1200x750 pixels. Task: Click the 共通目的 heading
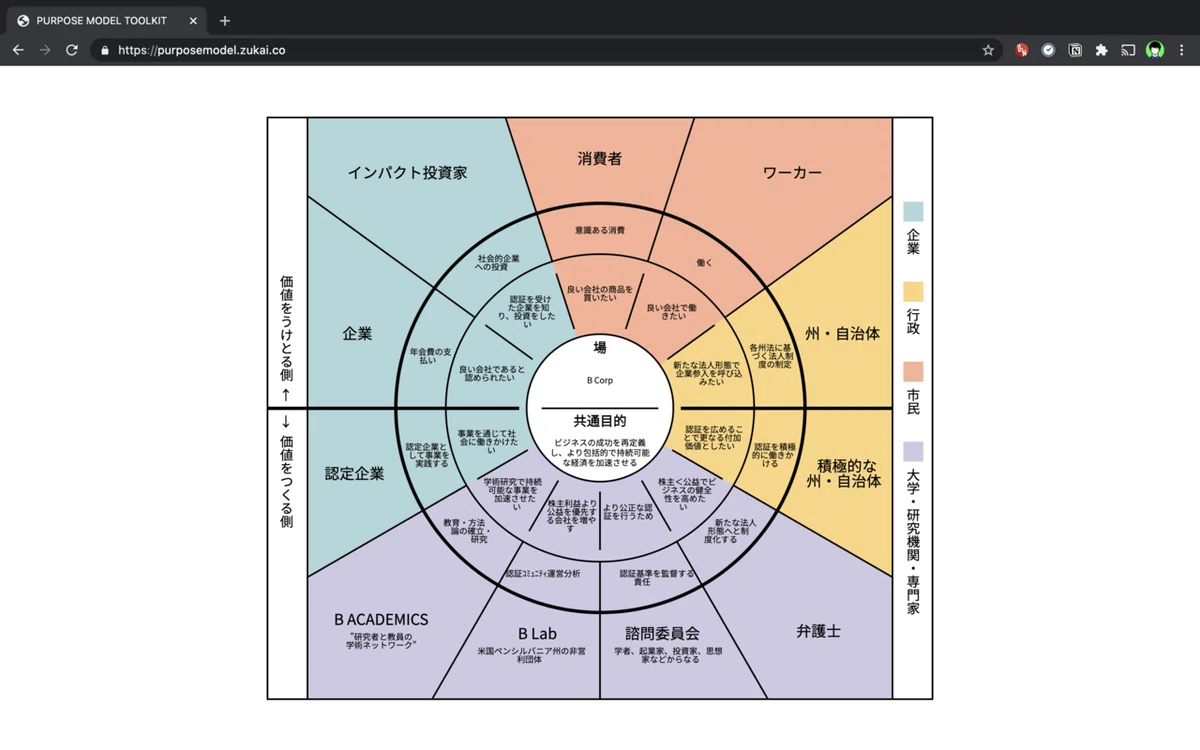pyautogui.click(x=600, y=421)
